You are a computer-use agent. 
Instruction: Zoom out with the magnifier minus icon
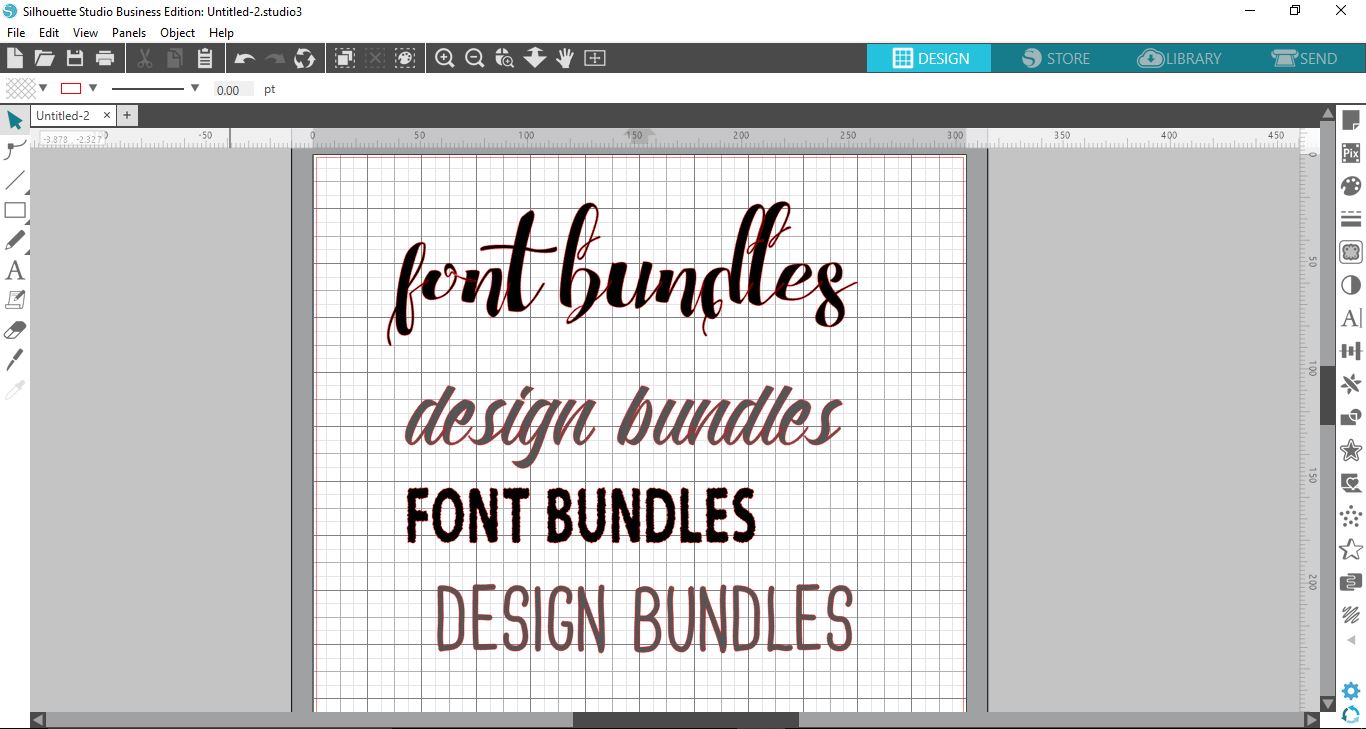[475, 58]
